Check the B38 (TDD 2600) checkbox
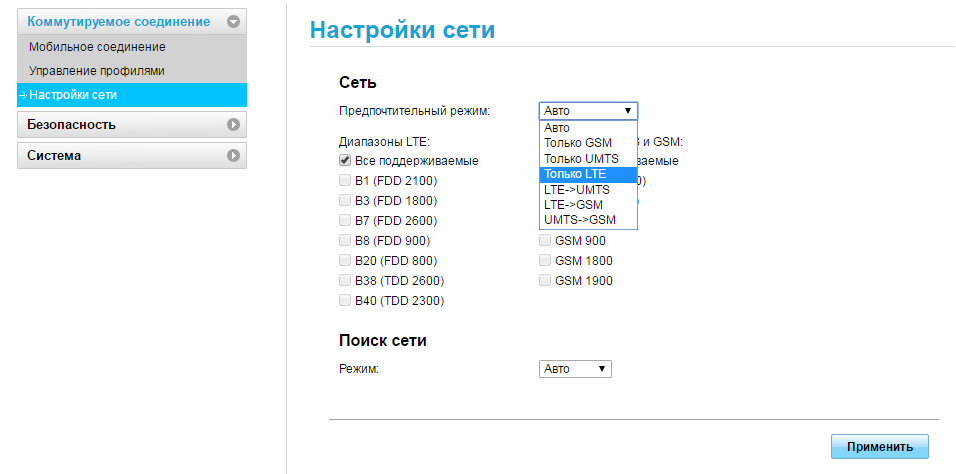Screen dimensions: 956x474 [x=345, y=280]
